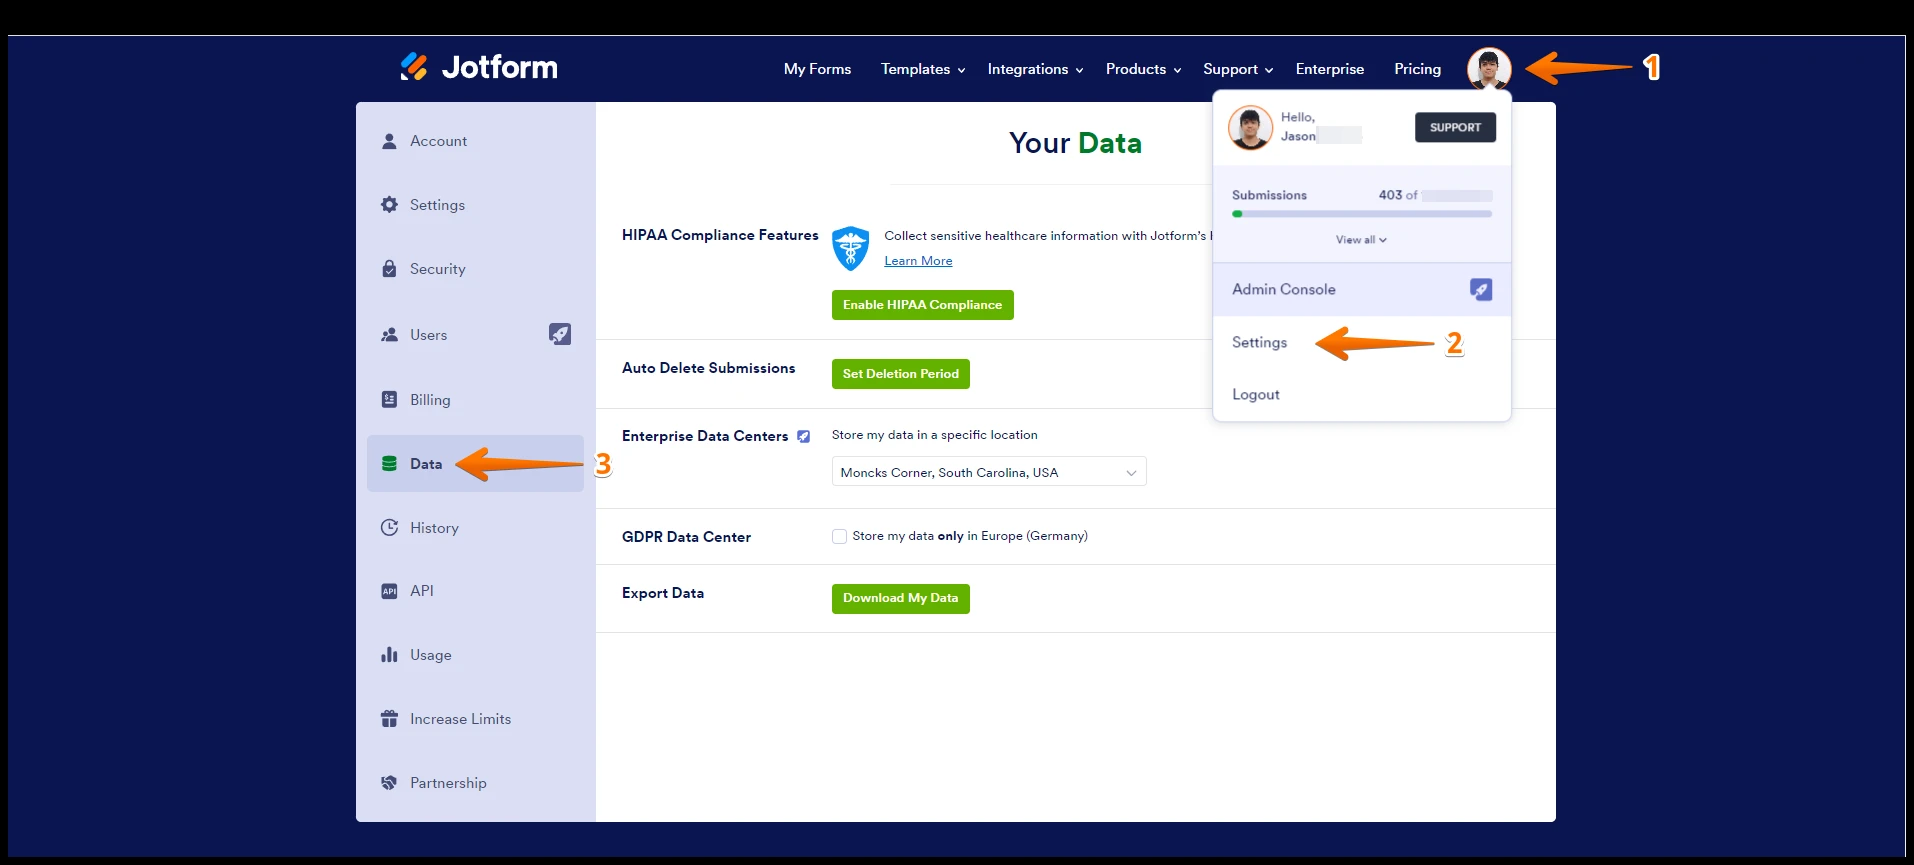Screen dimensions: 1914x865
Task: Click the Partnership handshake icon
Action: click(389, 783)
